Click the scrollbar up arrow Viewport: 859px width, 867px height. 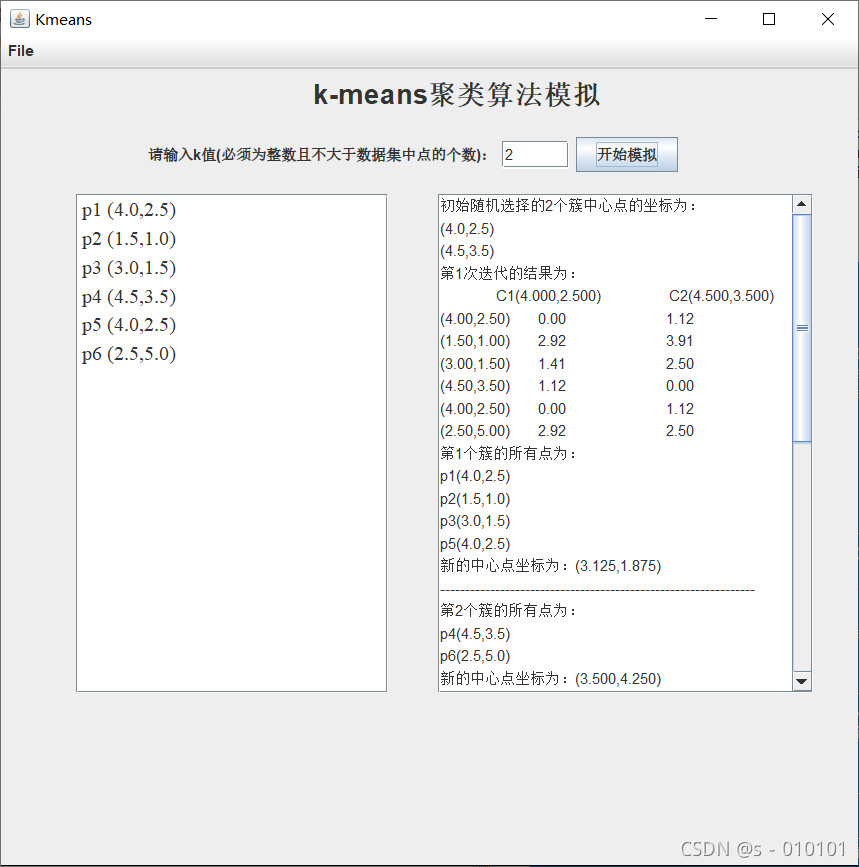pyautogui.click(x=802, y=203)
